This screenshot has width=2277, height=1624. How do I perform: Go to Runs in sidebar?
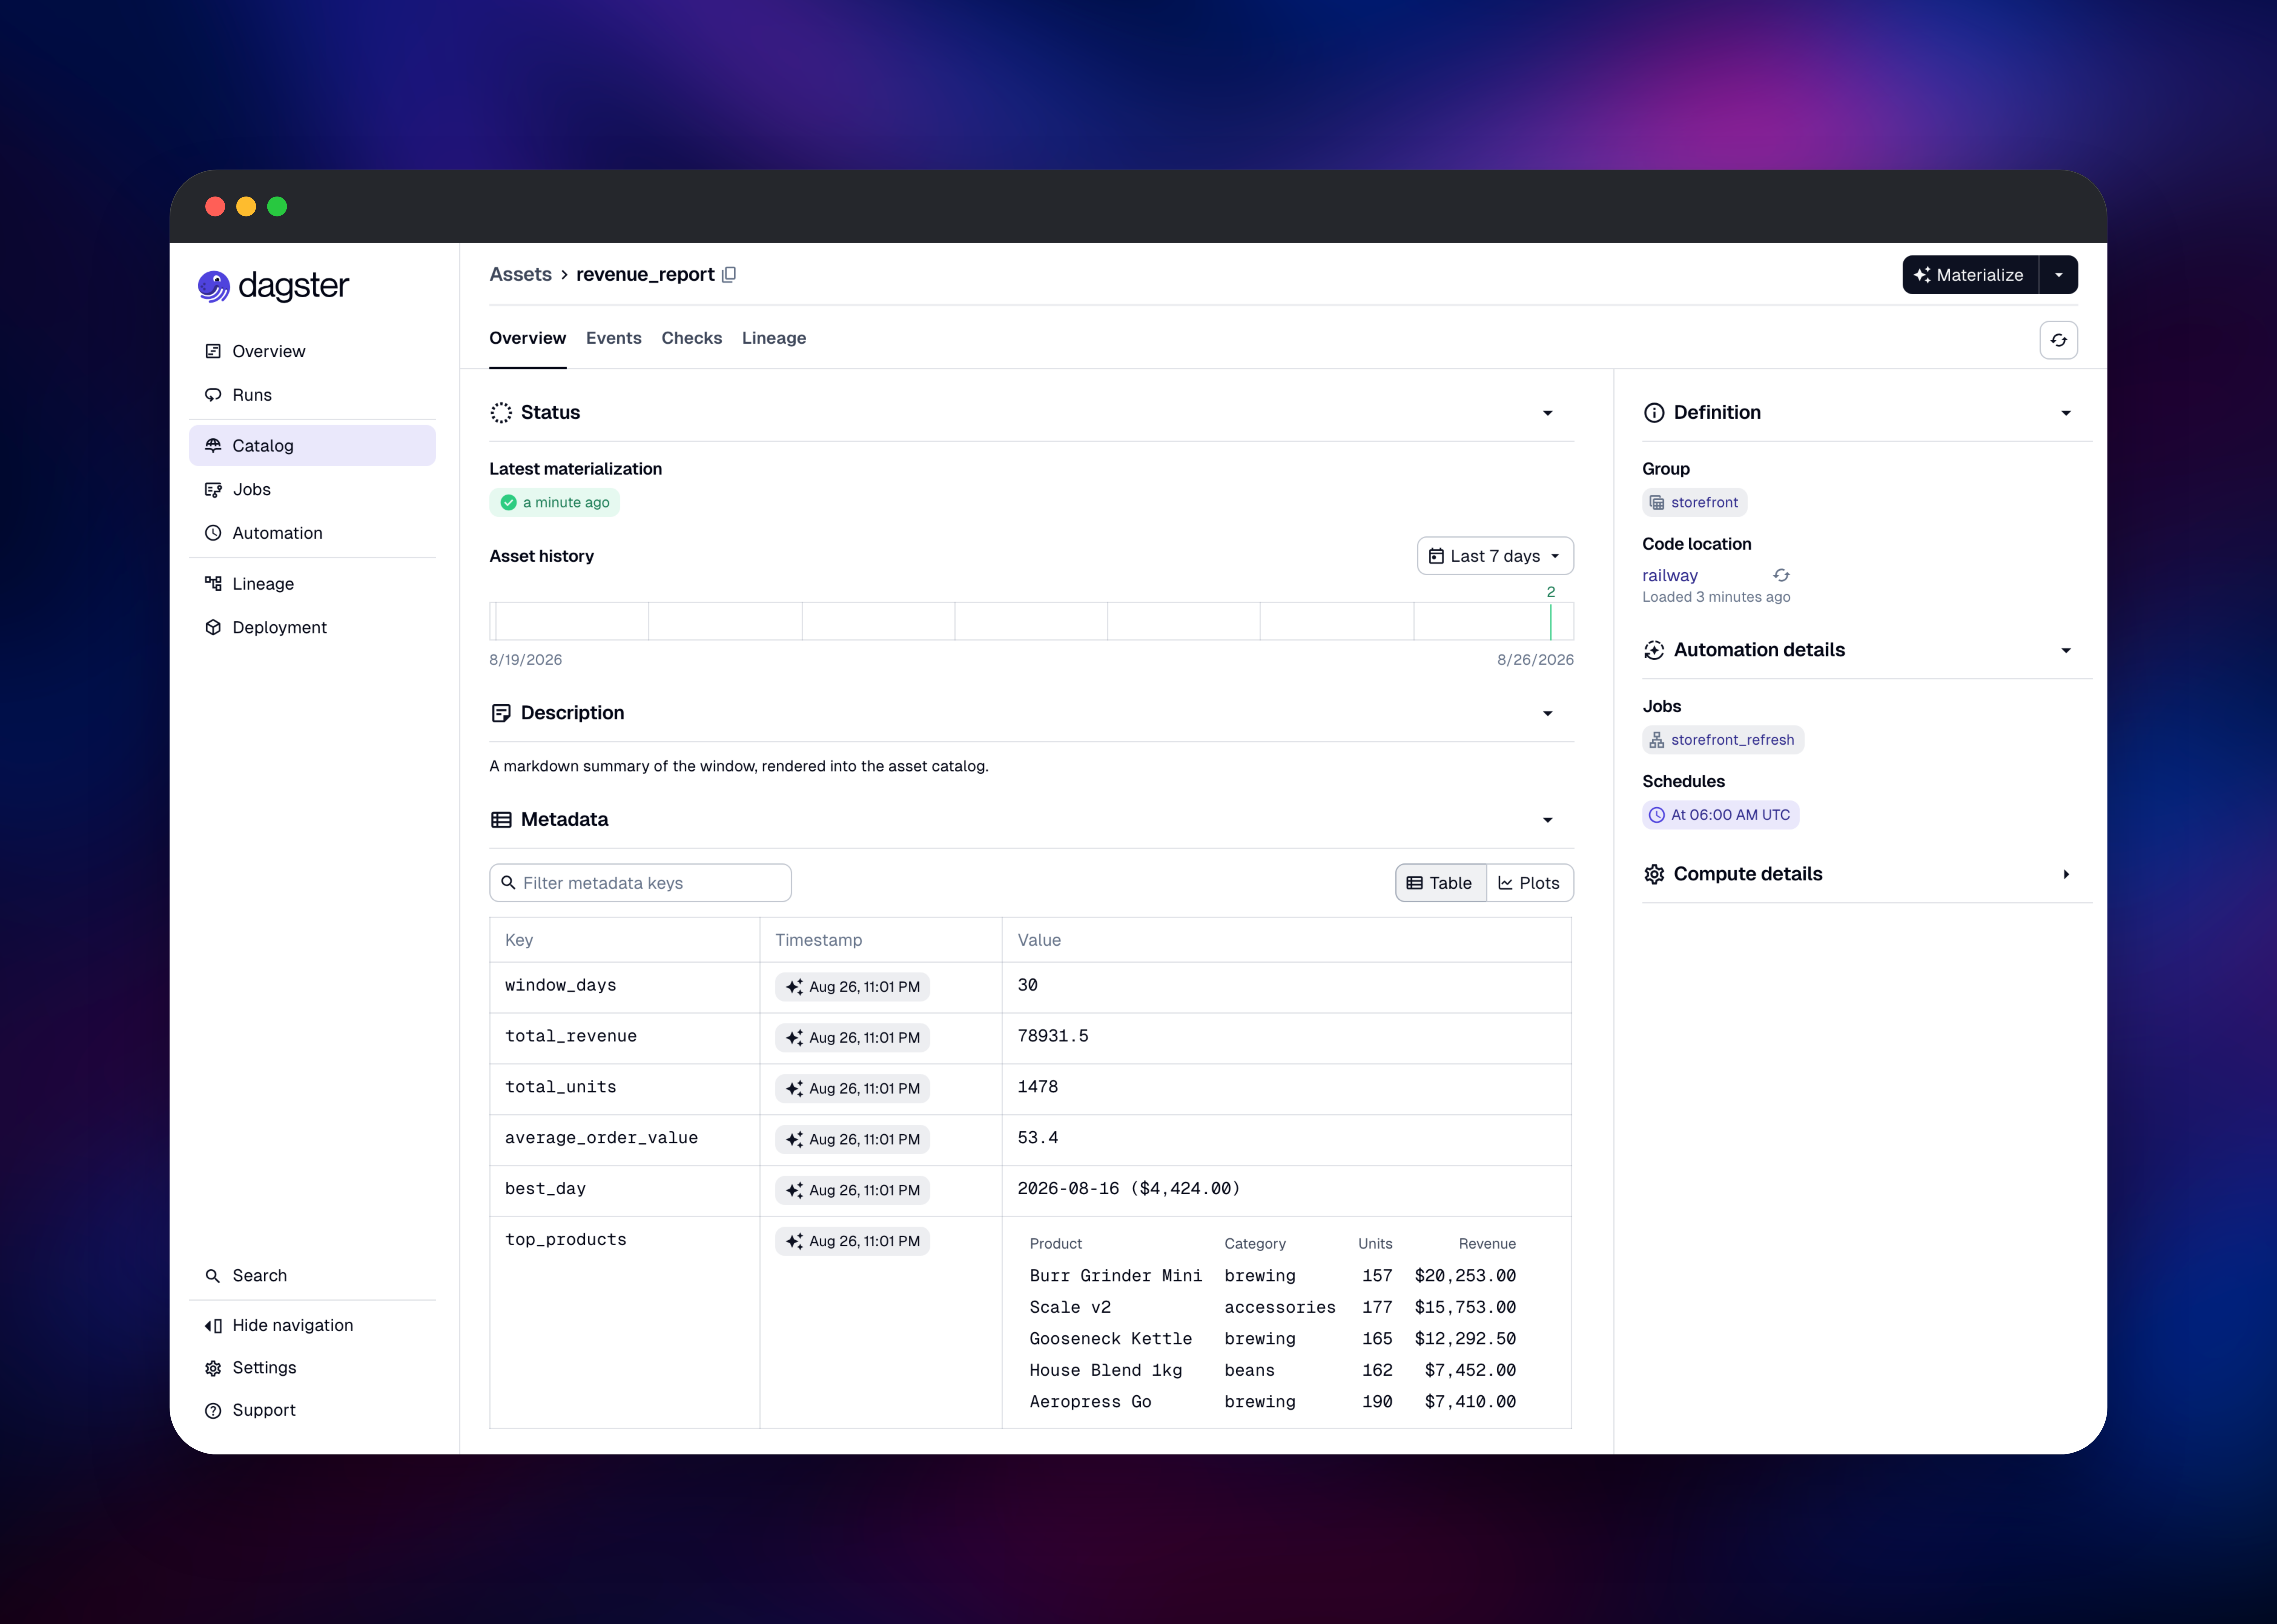[312, 395]
